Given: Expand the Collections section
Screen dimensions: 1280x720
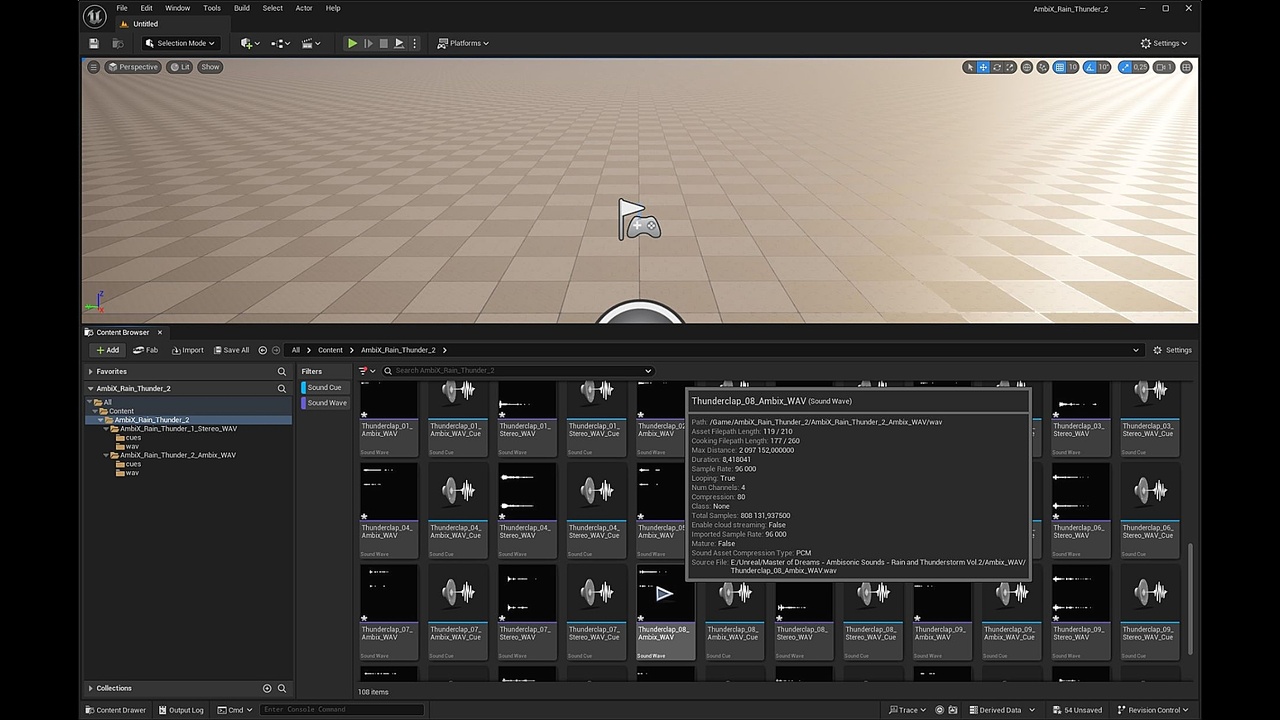Looking at the screenshot, I should [91, 688].
